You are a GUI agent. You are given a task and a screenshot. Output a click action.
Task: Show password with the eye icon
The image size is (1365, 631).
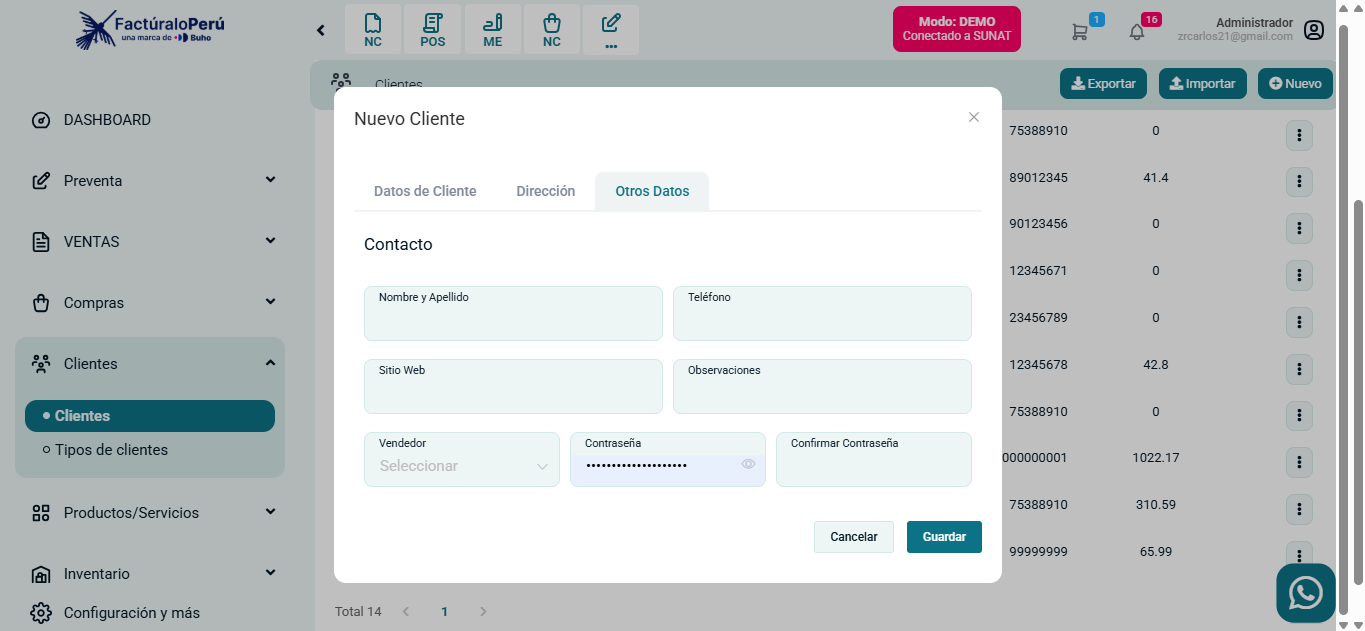(x=748, y=464)
